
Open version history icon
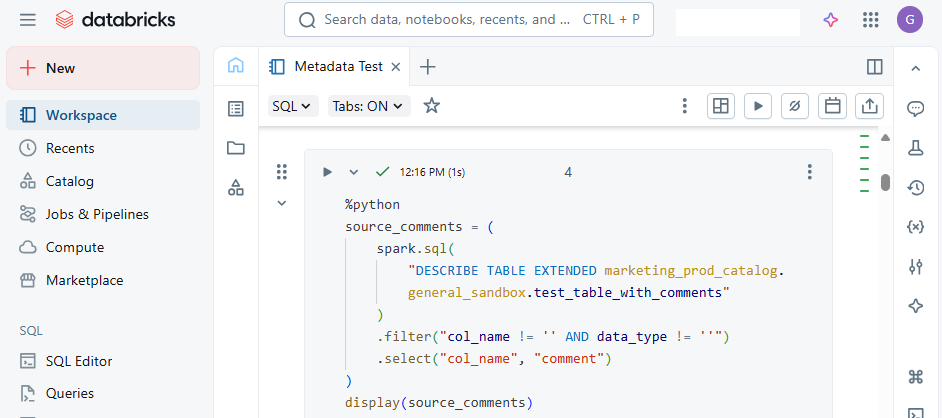click(915, 187)
